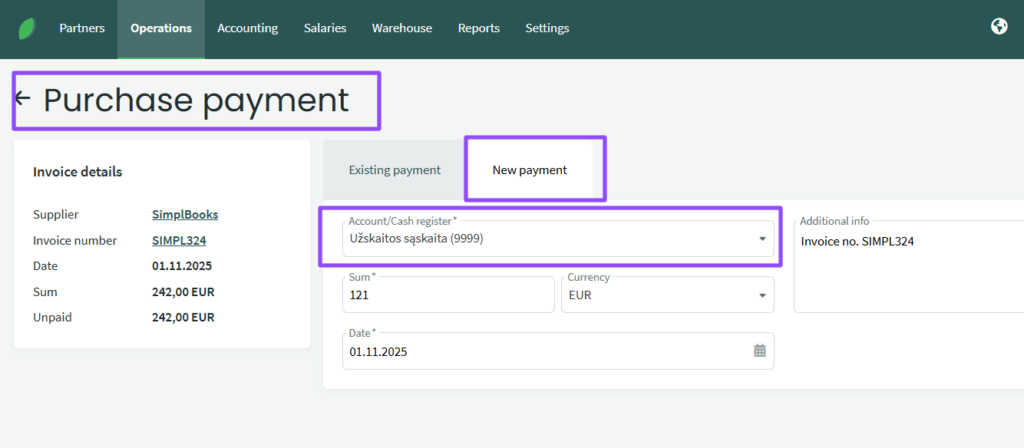Click the green leaf app logo
Screen dimensions: 1024x448
click(x=27, y=28)
